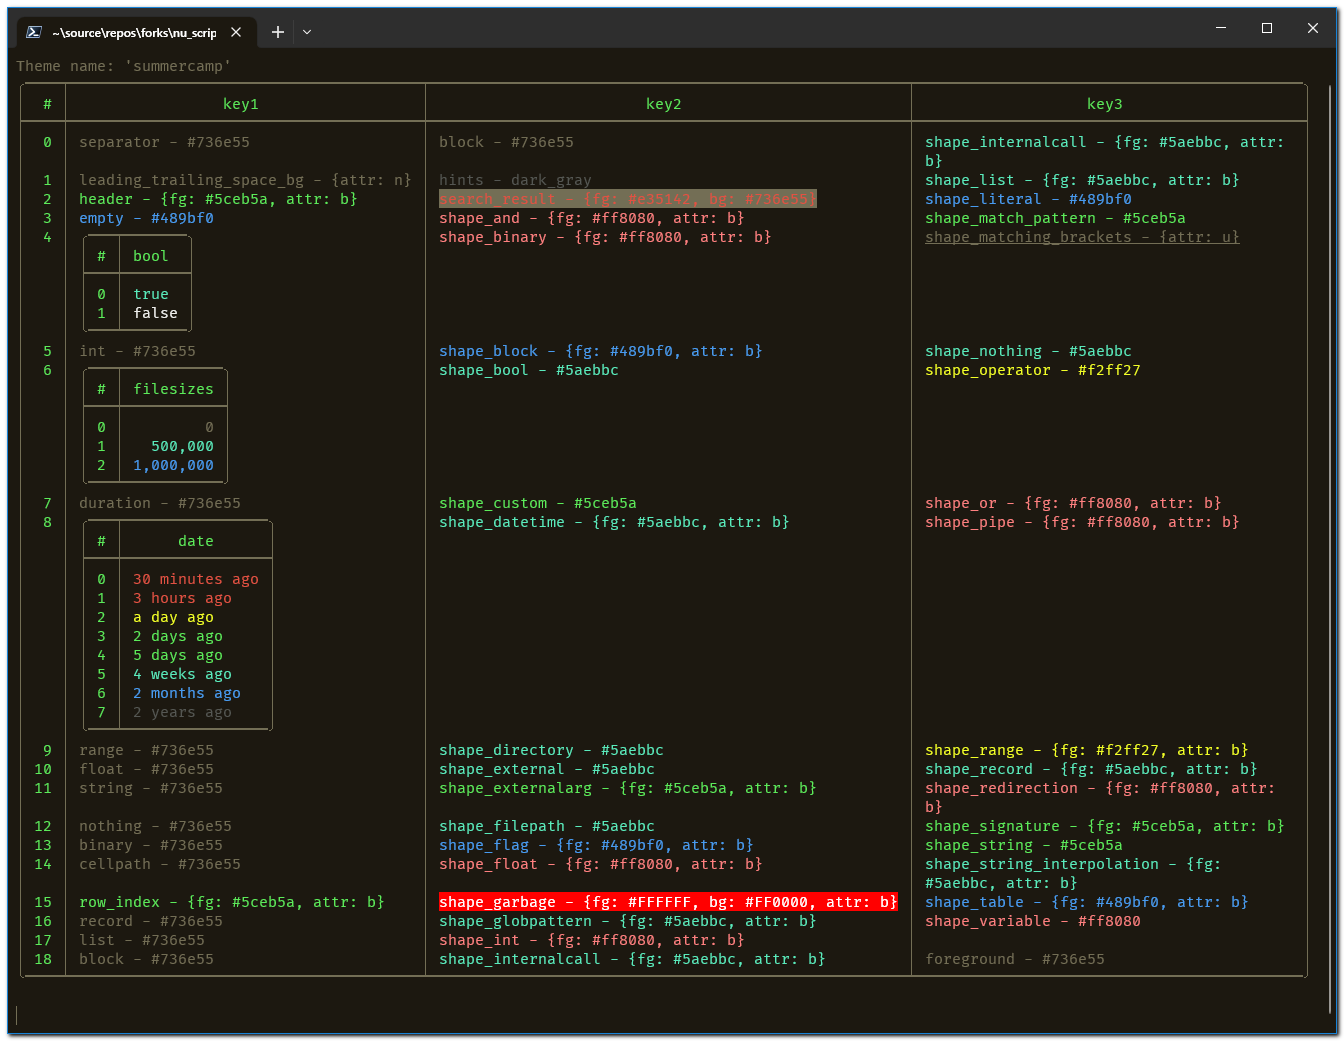
Task: Close the terminal window
Action: (x=1313, y=28)
